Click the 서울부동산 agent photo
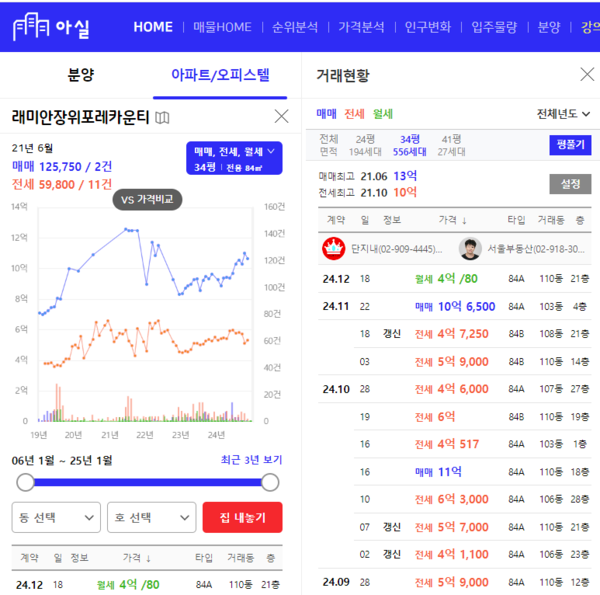600x595 pixels. 470,249
